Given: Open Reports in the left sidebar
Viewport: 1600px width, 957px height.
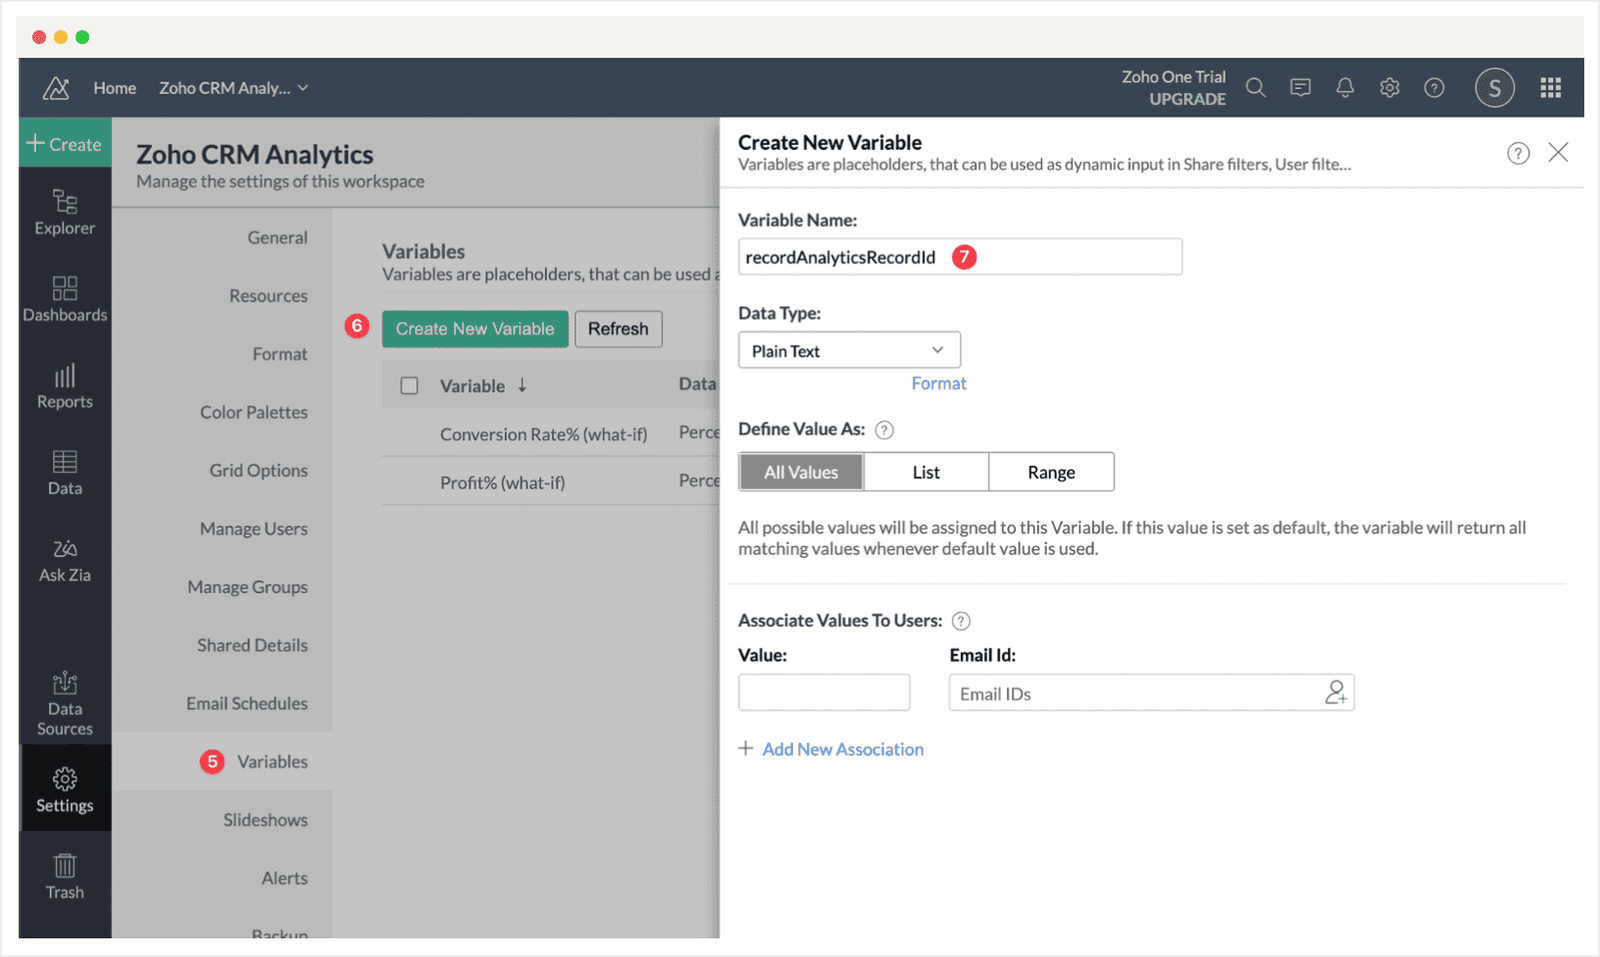Looking at the screenshot, I should (65, 386).
